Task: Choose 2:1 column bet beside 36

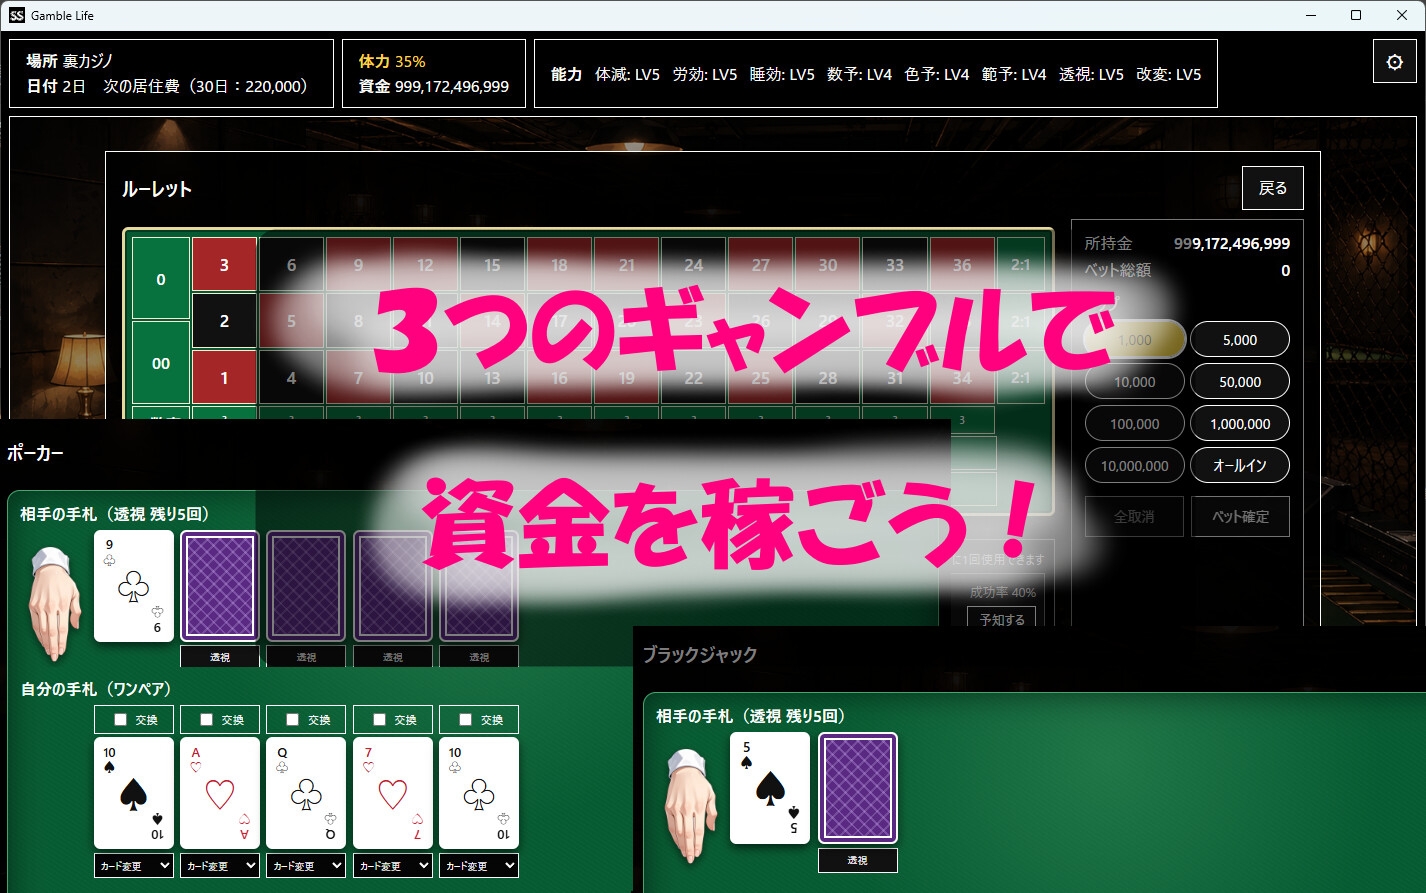Action: point(1021,265)
